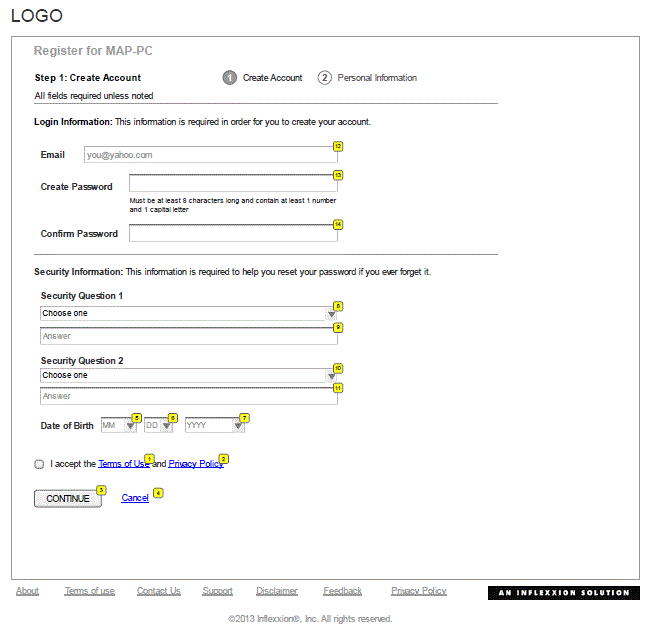The width and height of the screenshot is (658, 633).
Task: Open the About footer link
Action: (x=27, y=591)
